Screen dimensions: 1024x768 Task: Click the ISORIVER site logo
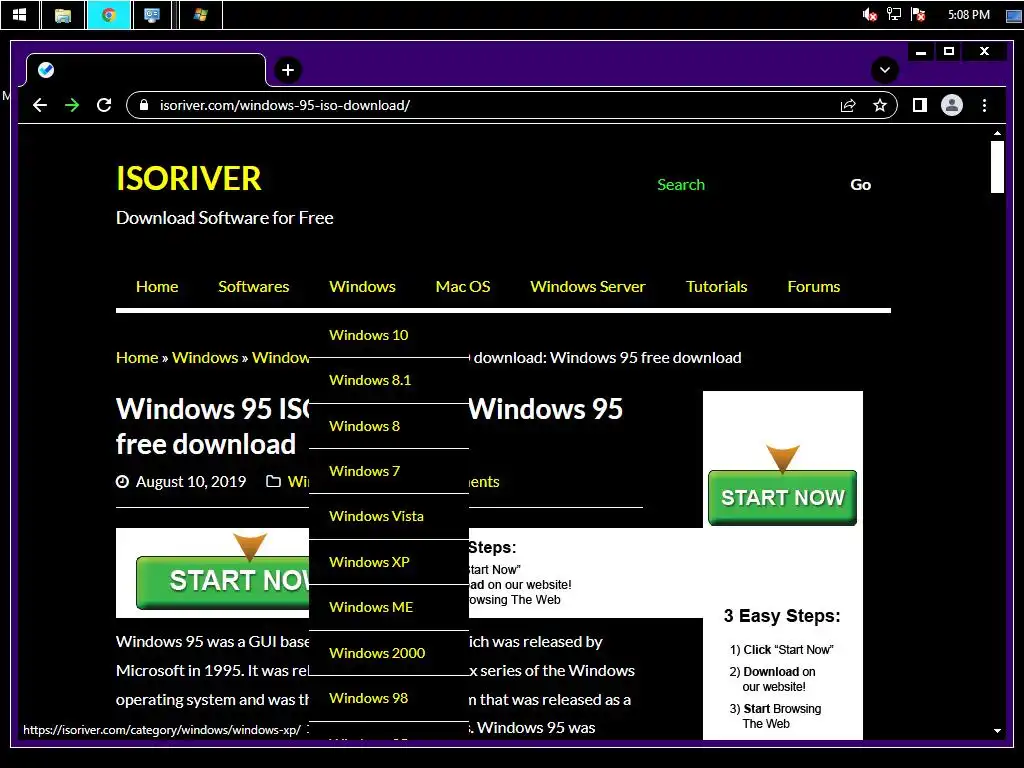tap(189, 178)
